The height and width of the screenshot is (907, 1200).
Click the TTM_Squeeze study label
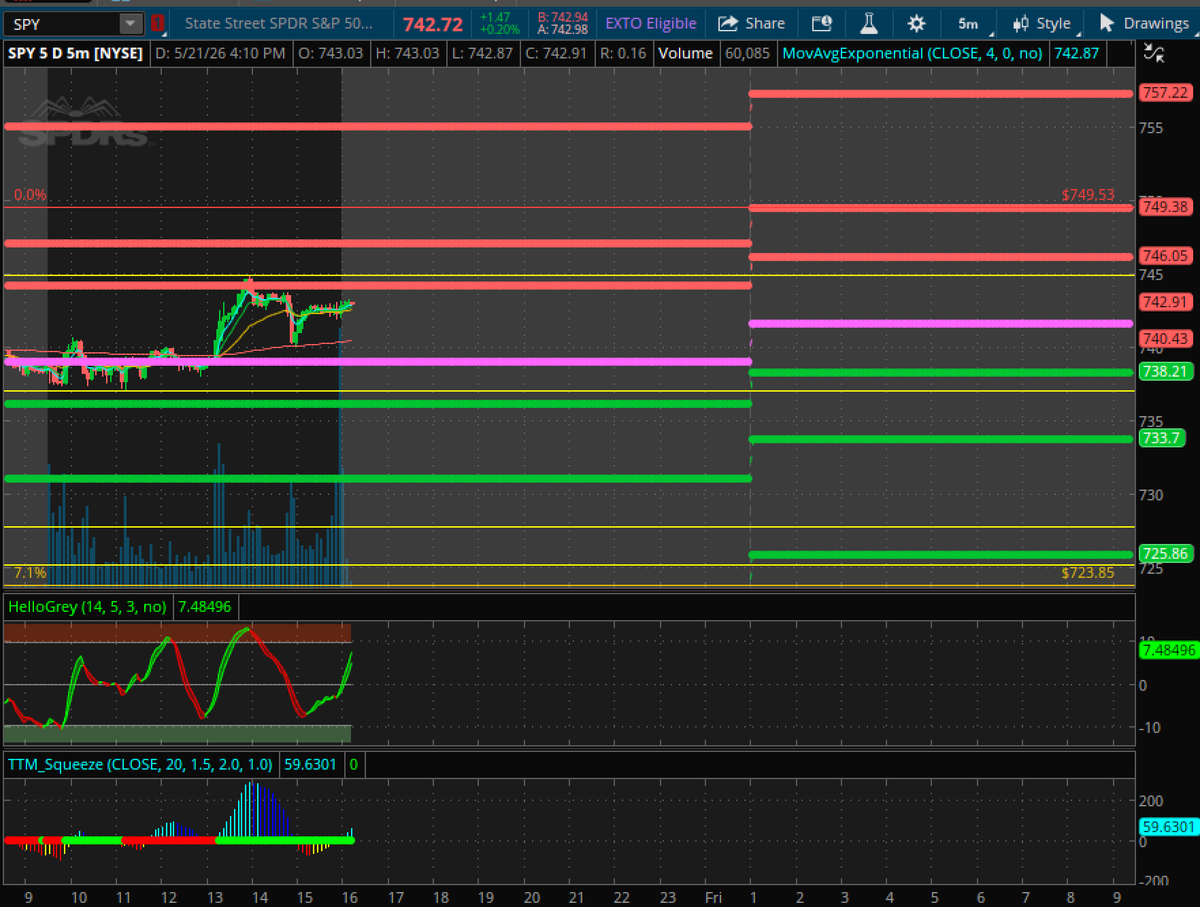pyautogui.click(x=140, y=764)
